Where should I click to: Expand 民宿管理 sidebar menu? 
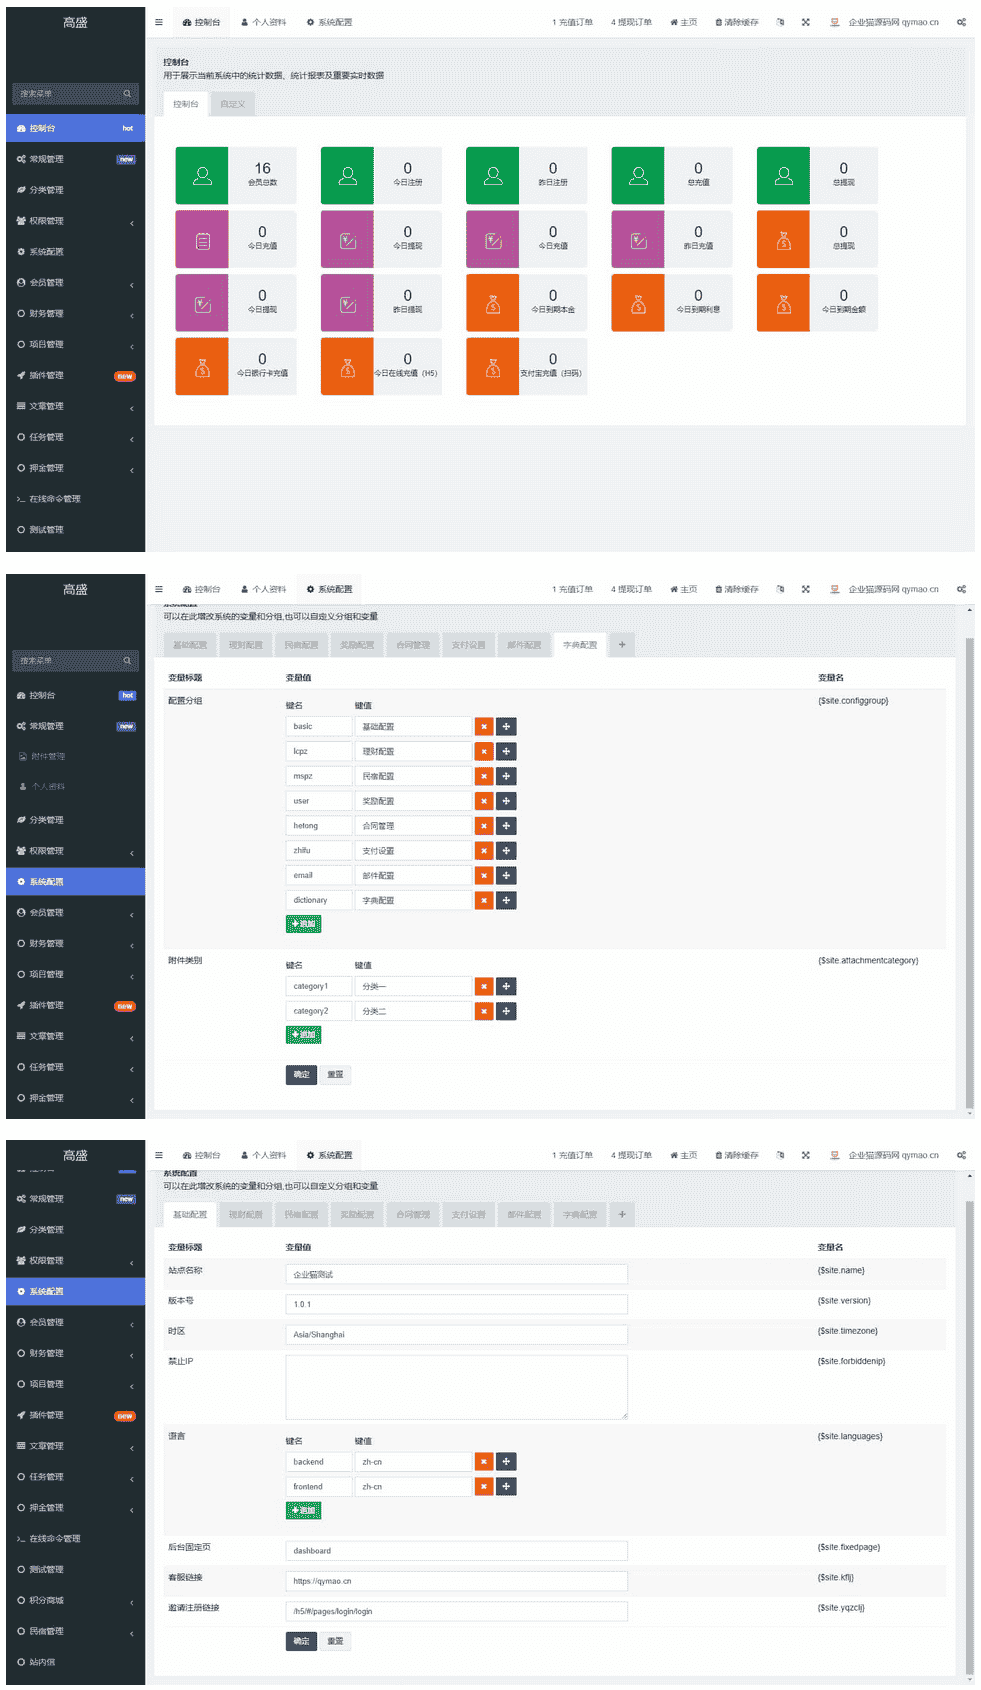coord(75,1632)
